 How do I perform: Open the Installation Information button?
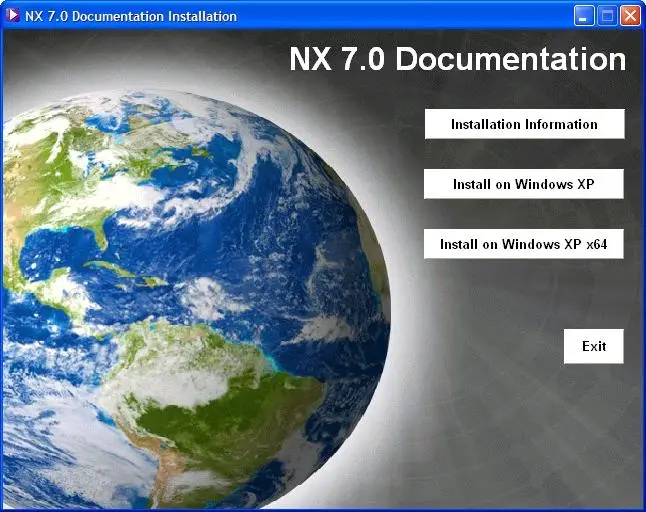(x=524, y=124)
